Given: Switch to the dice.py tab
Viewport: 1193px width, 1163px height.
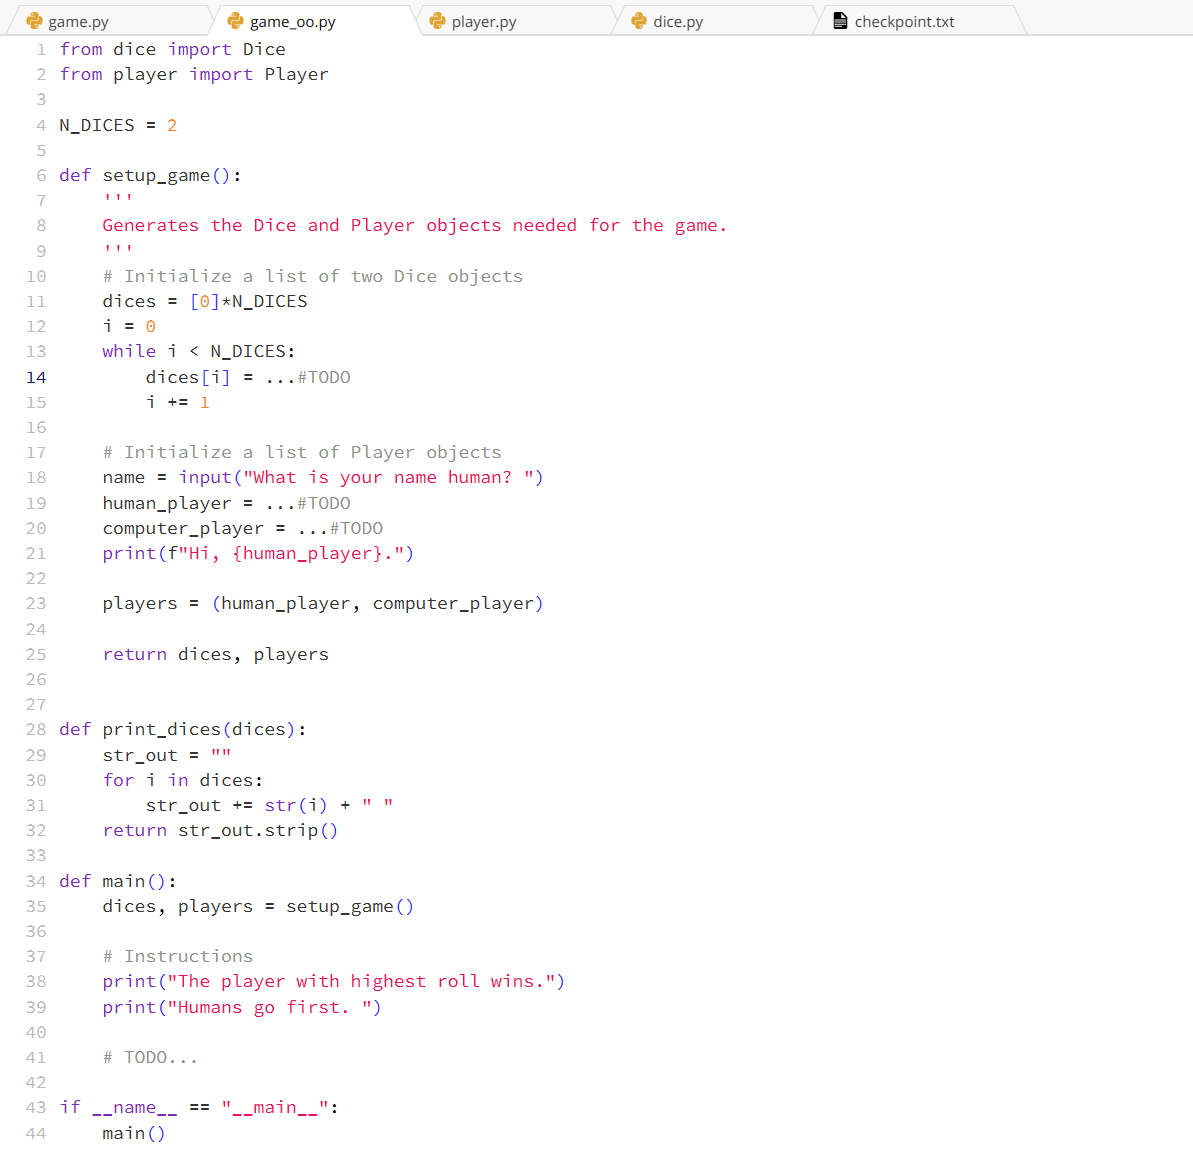Looking at the screenshot, I should coord(680,18).
